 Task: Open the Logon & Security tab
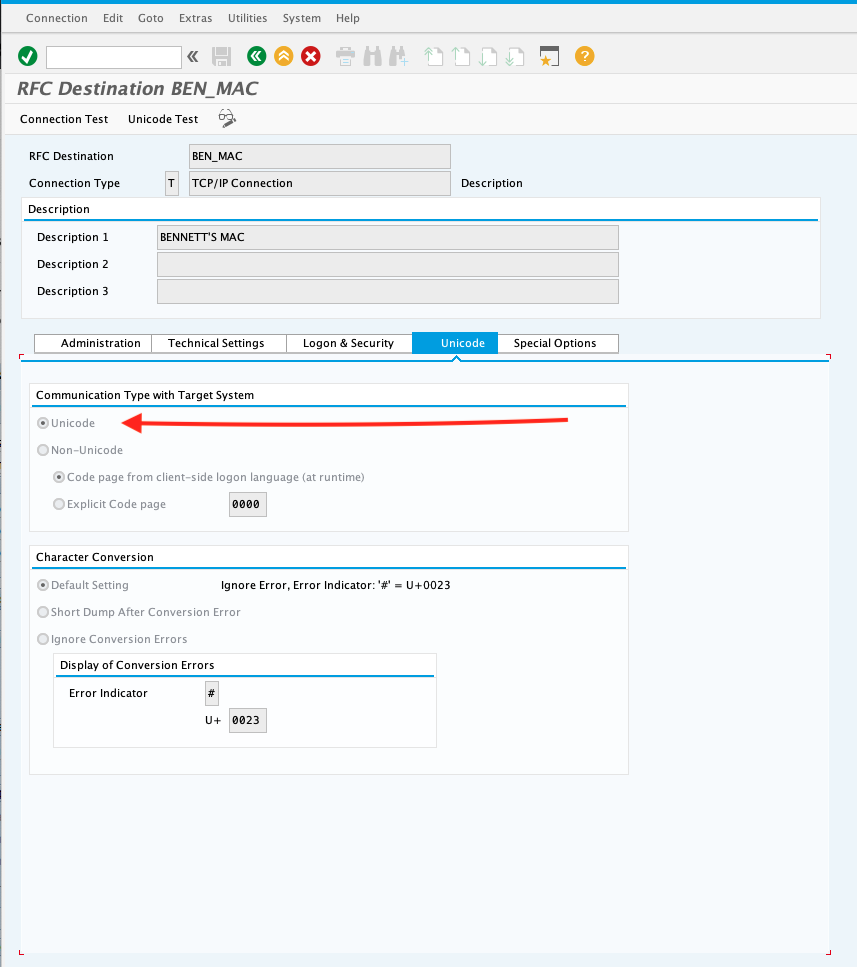(348, 343)
